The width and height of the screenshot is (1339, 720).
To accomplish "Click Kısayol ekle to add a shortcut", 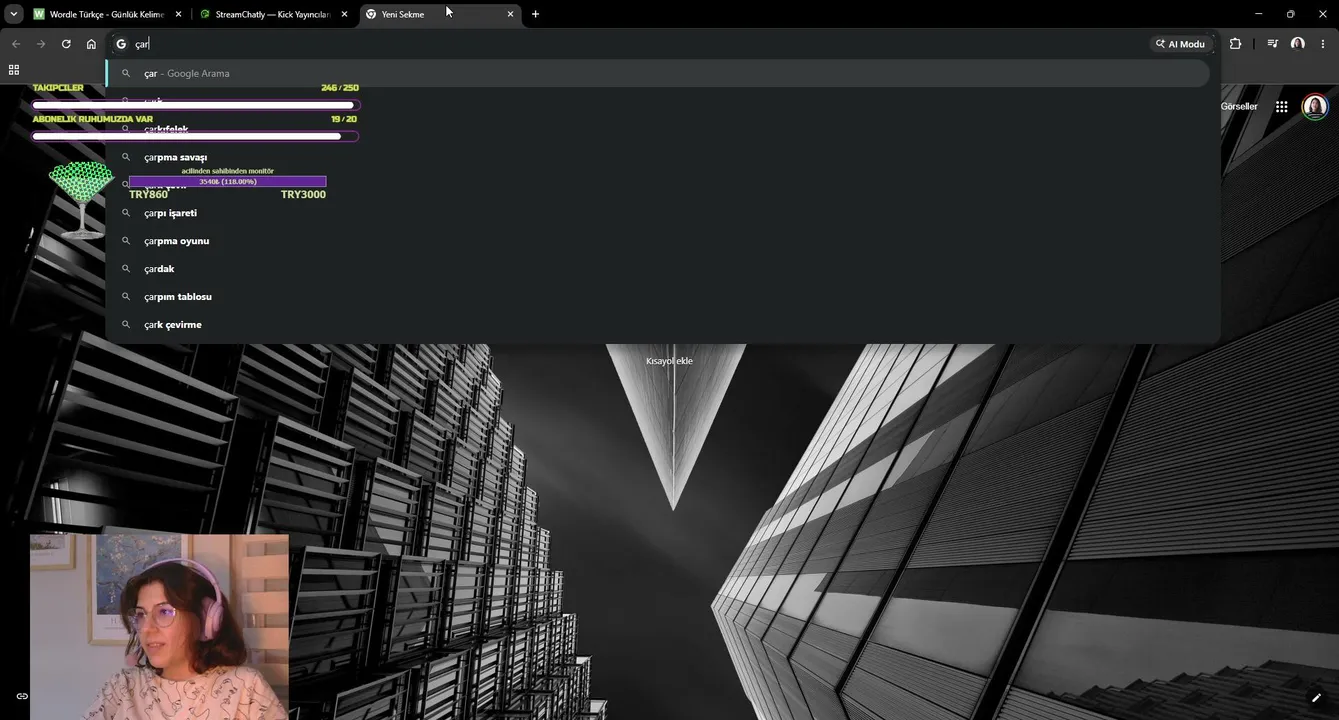I will pyautogui.click(x=669, y=361).
